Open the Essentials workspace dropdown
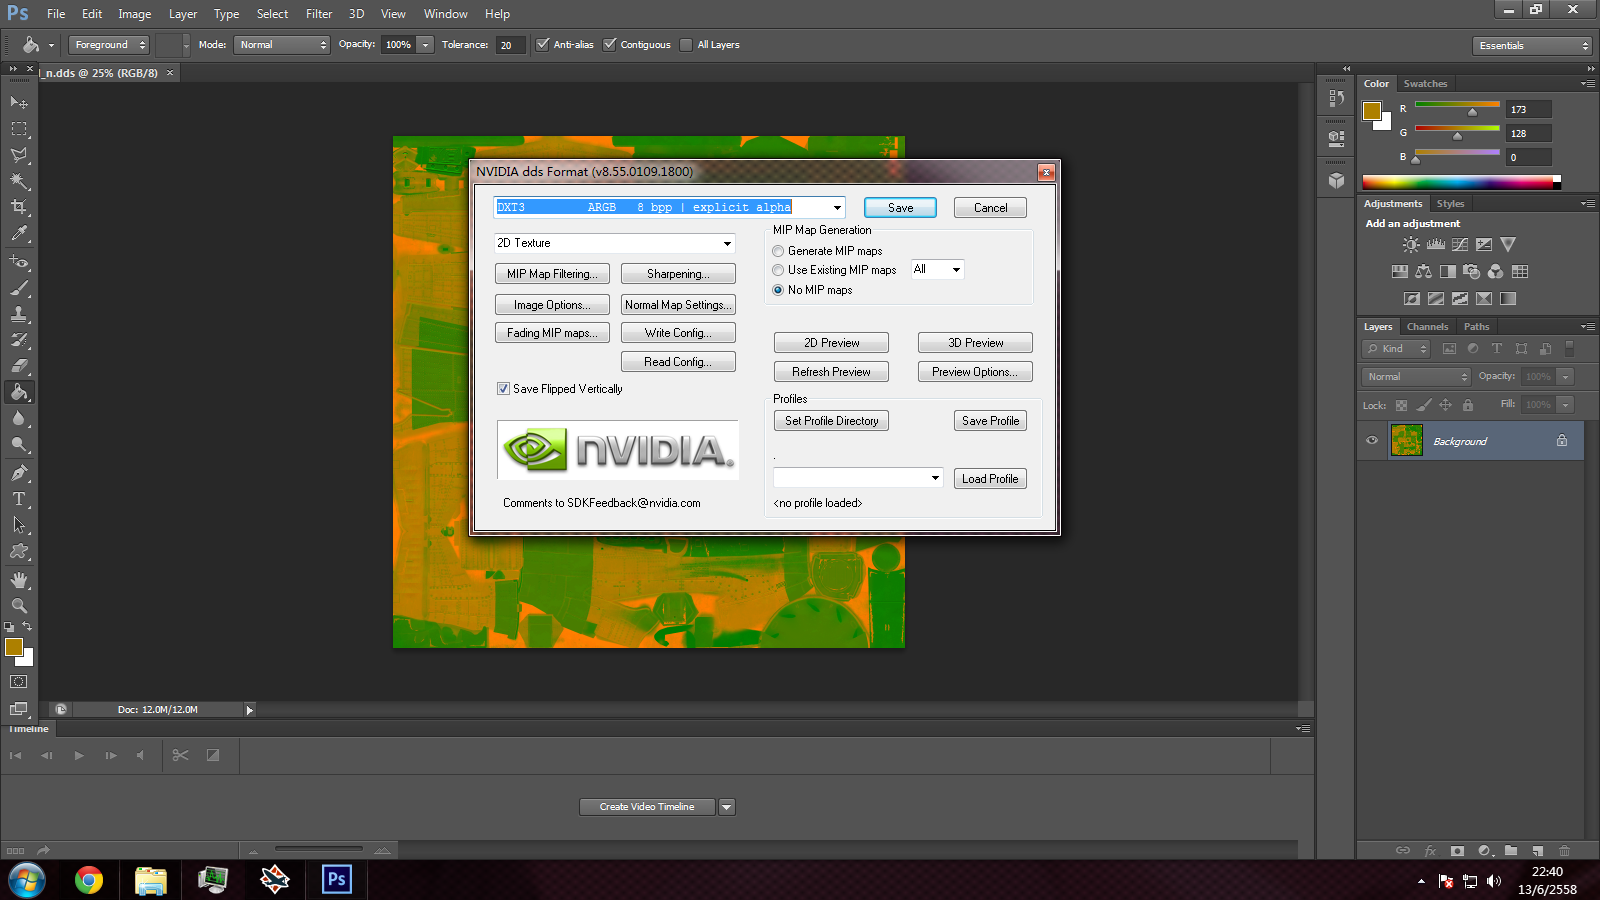Viewport: 1600px width, 913px height. [1531, 46]
